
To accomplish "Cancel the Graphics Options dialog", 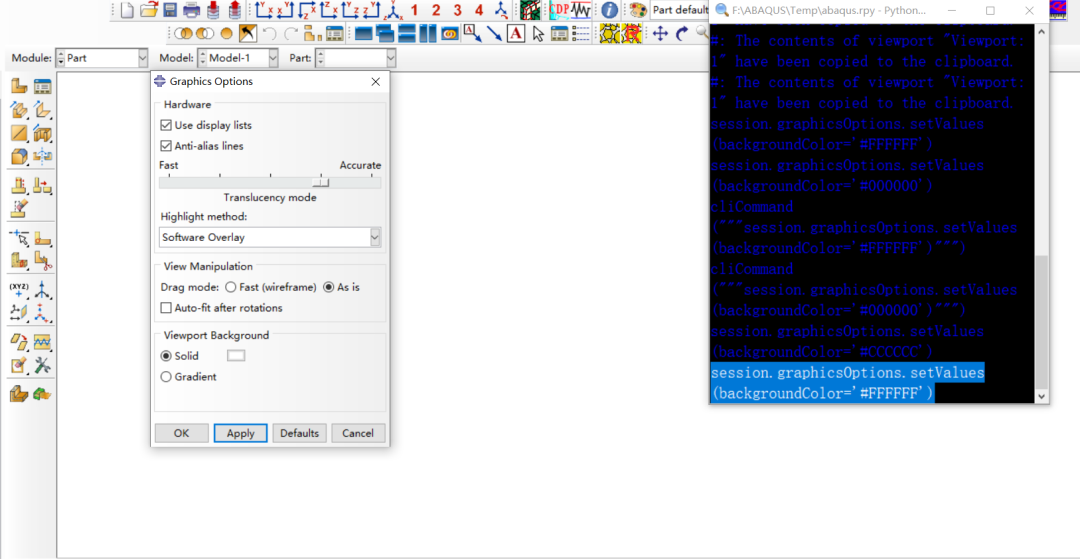I will [x=358, y=433].
